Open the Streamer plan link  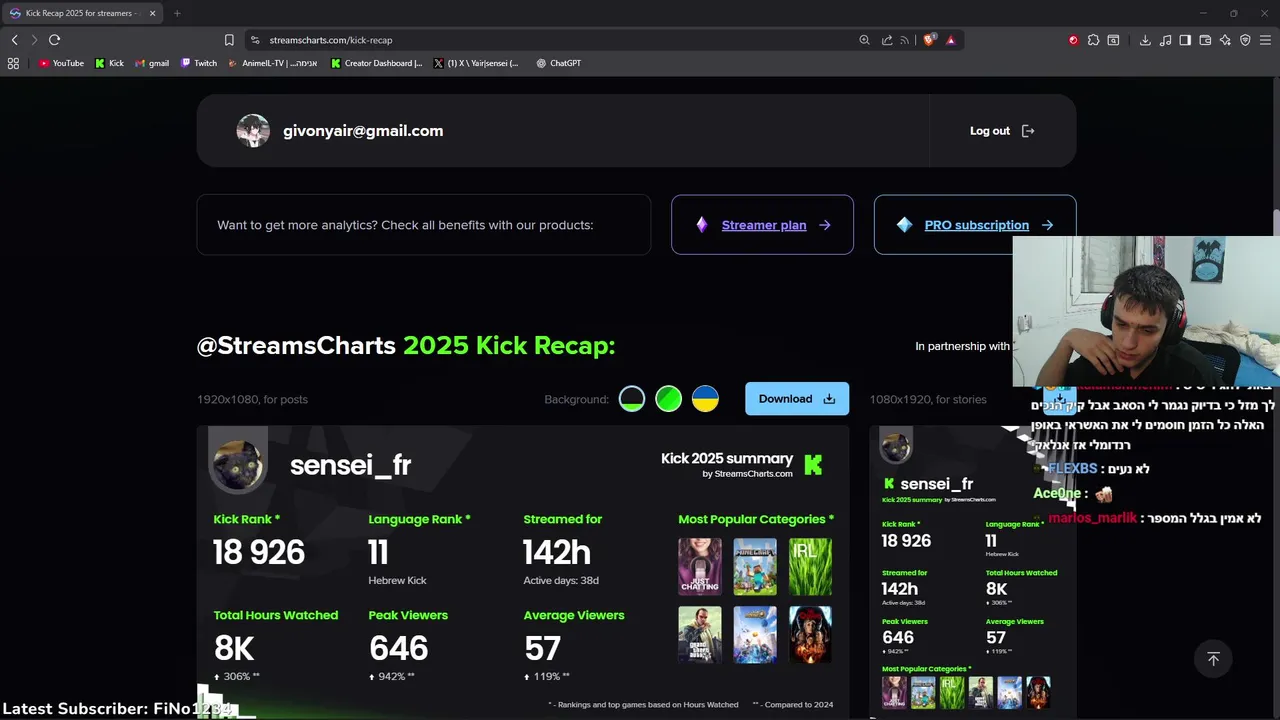tap(762, 225)
